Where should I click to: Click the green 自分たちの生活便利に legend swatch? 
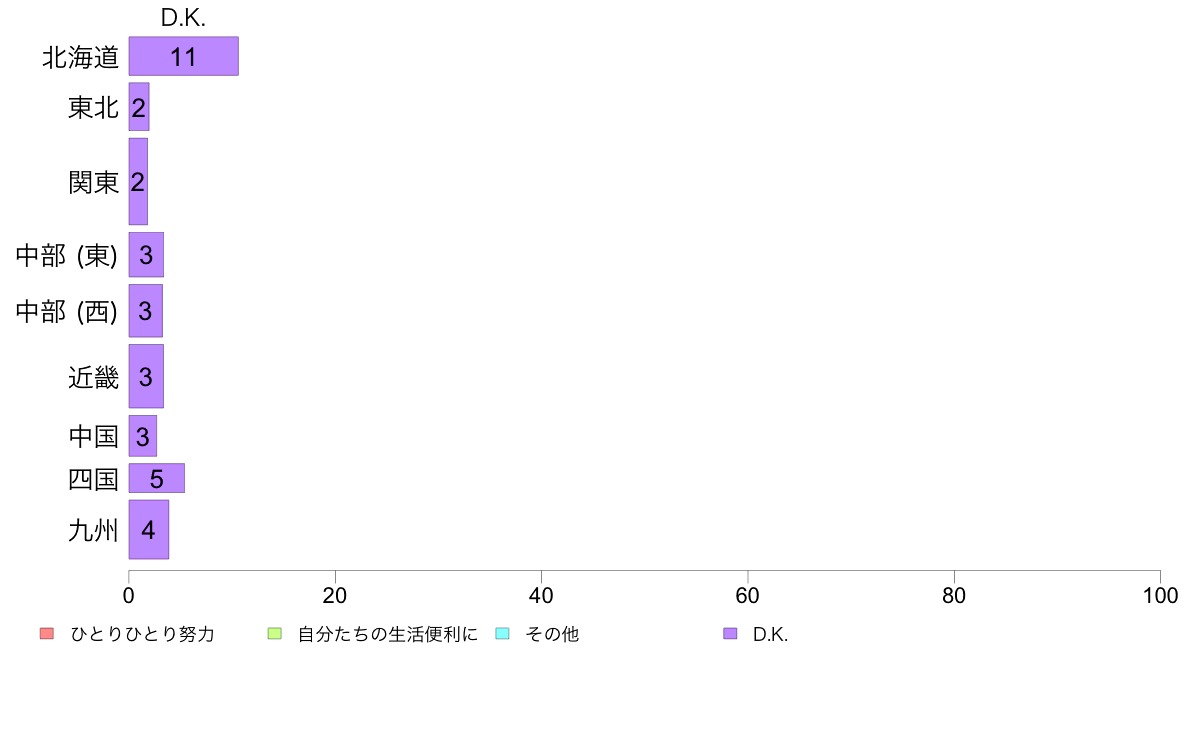(x=274, y=634)
